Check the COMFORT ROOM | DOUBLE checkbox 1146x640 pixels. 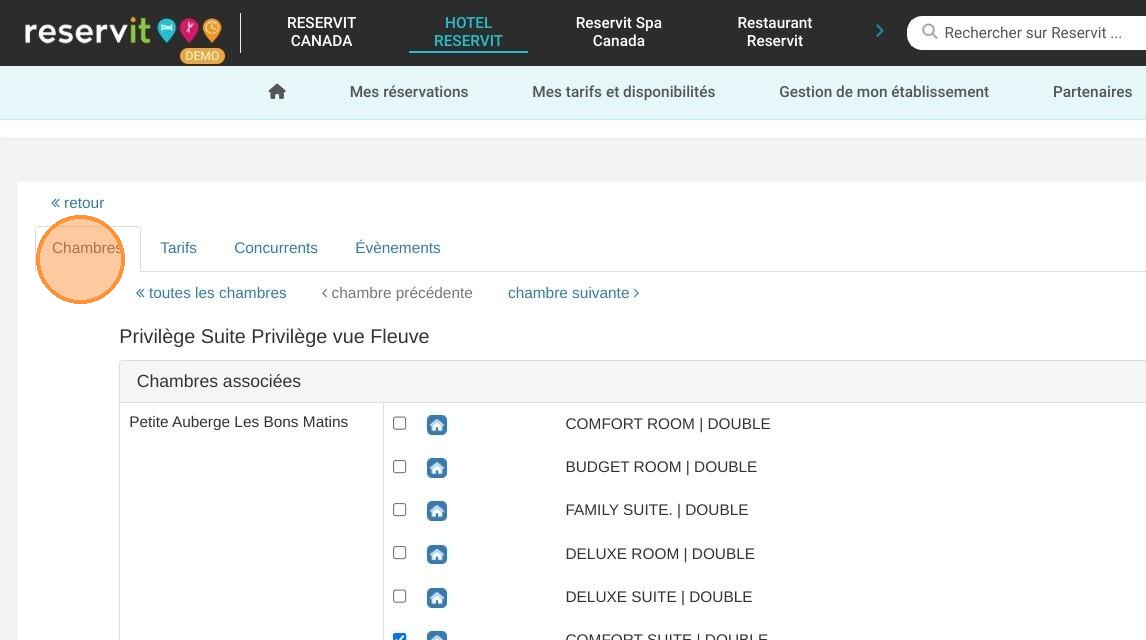coord(400,423)
